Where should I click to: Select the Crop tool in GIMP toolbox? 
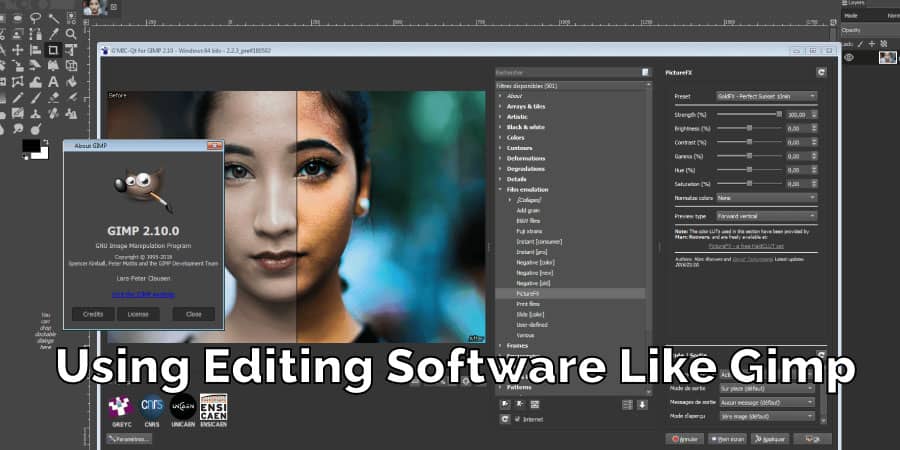pos(53,50)
